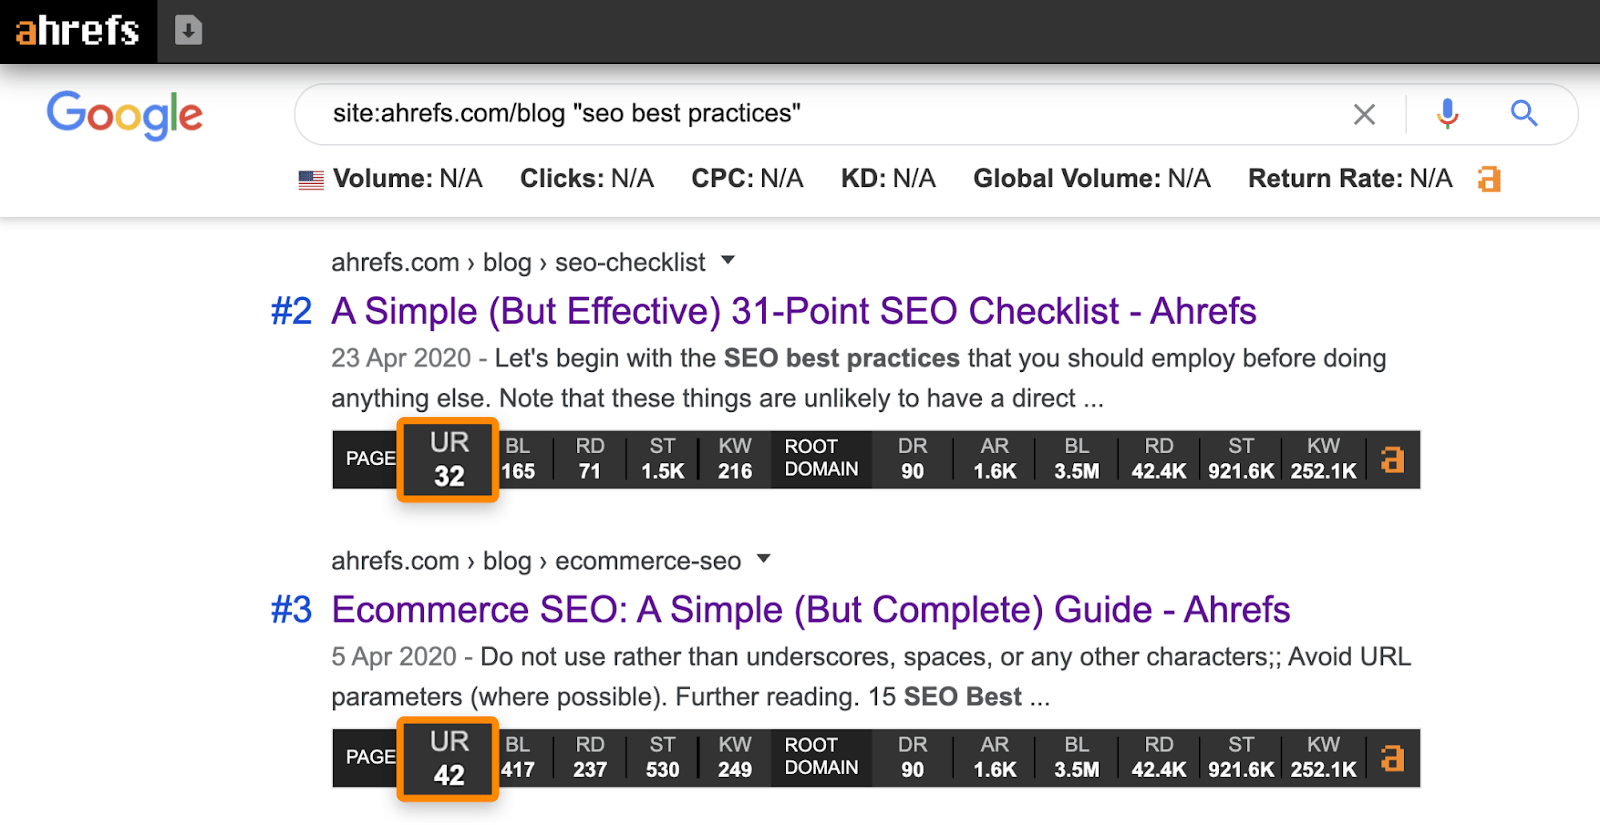Screen dimensions: 1600x825
Task: Click the ROOT DOMAIN label on the second bar
Action: pos(820,758)
